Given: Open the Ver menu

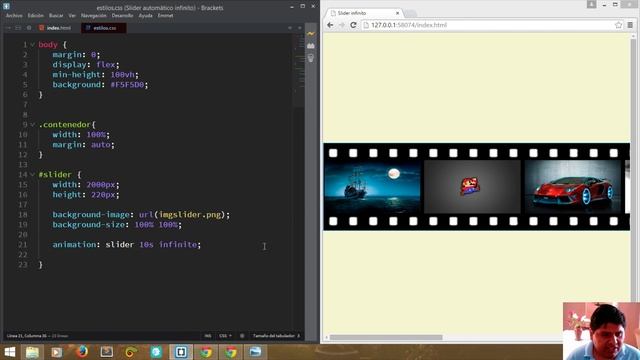Looking at the screenshot, I should tap(72, 16).
